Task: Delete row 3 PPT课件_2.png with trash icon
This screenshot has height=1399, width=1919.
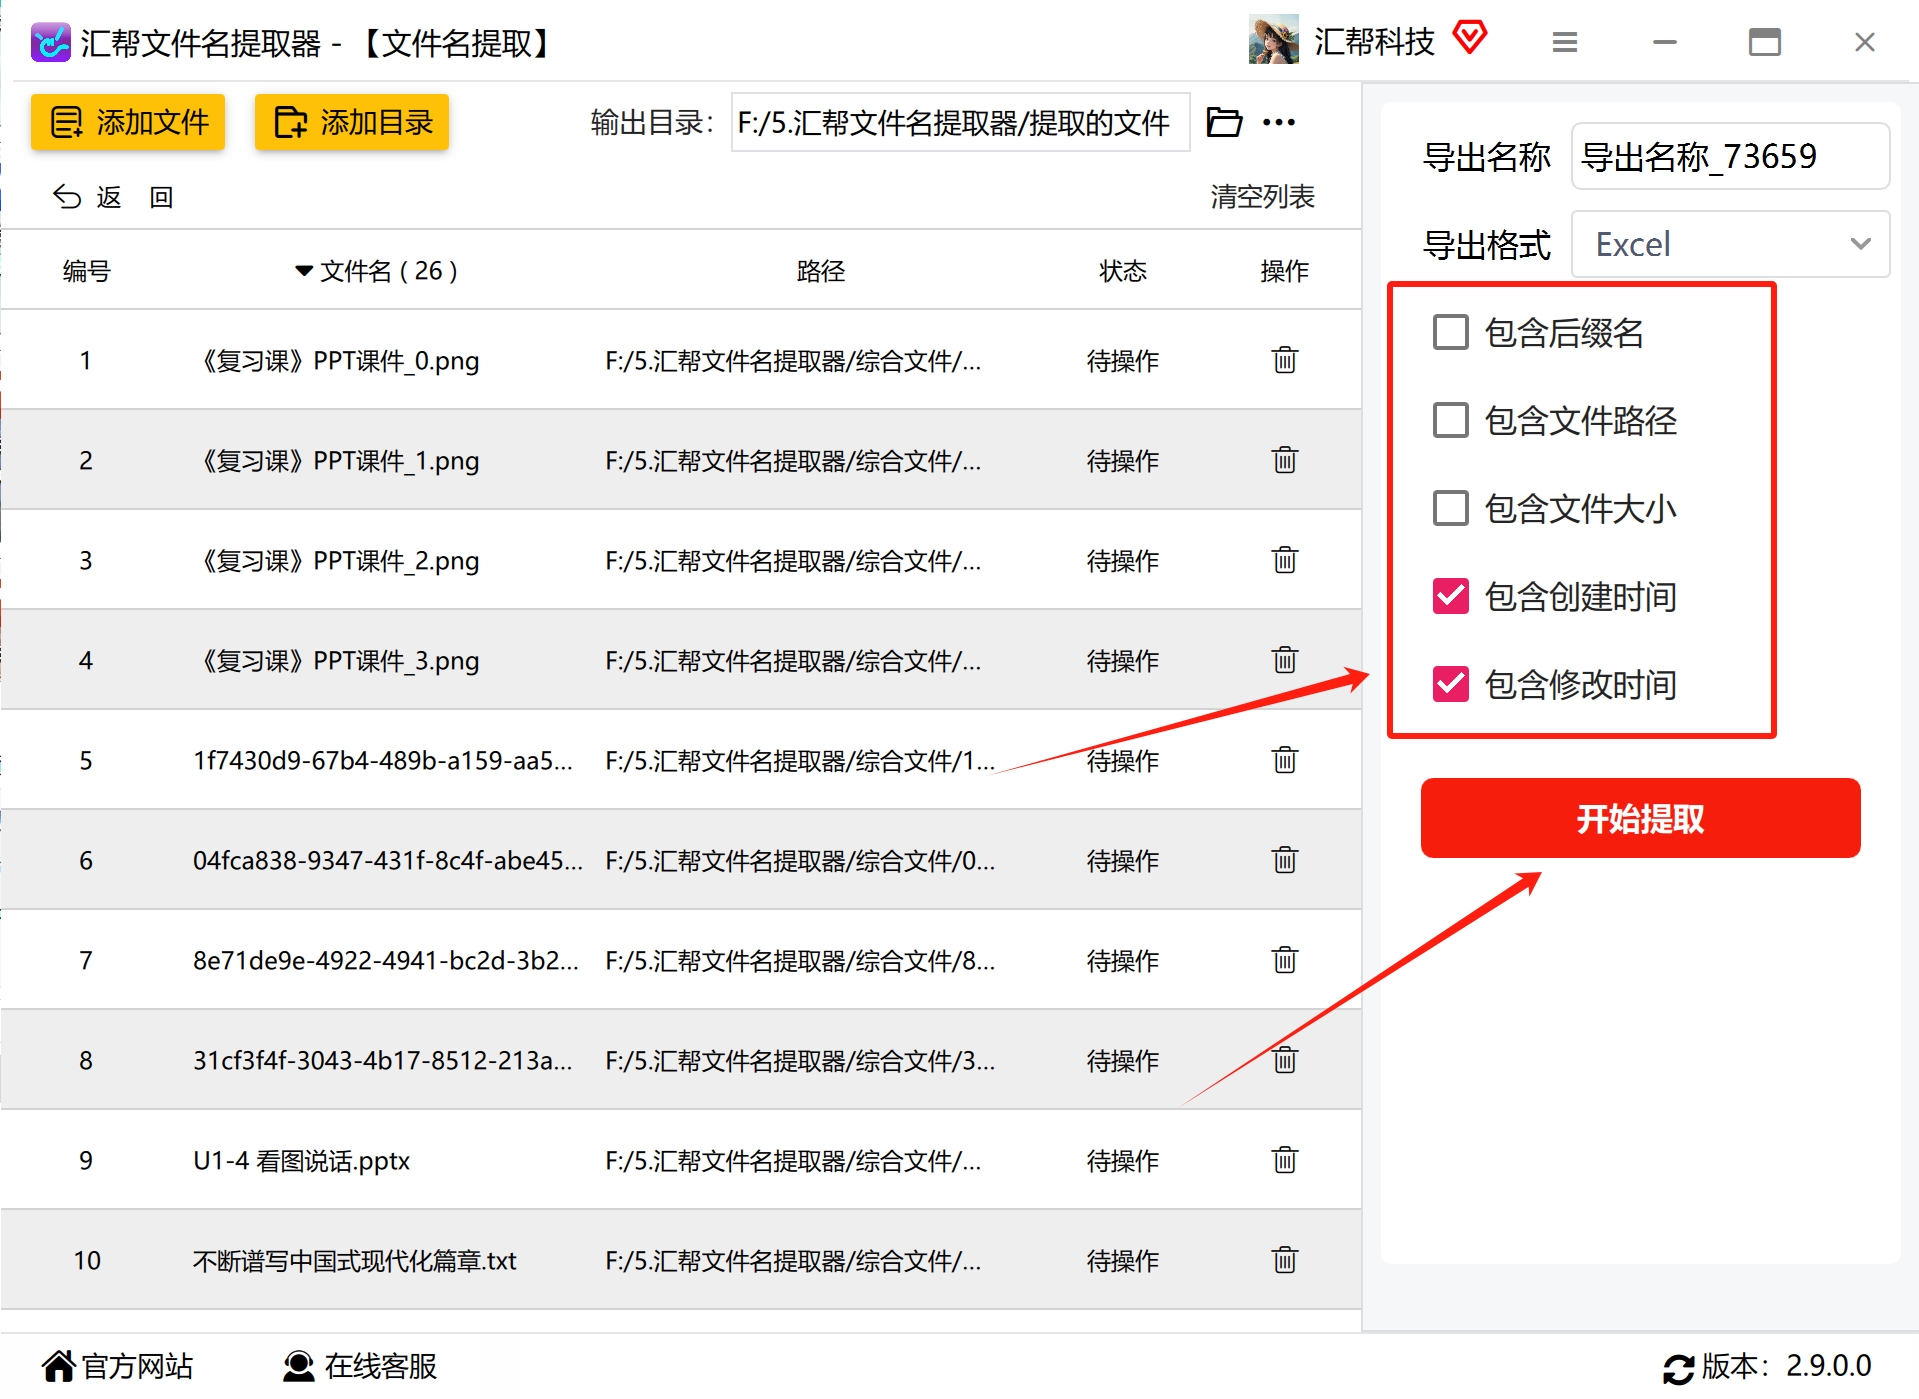Action: (x=1284, y=560)
